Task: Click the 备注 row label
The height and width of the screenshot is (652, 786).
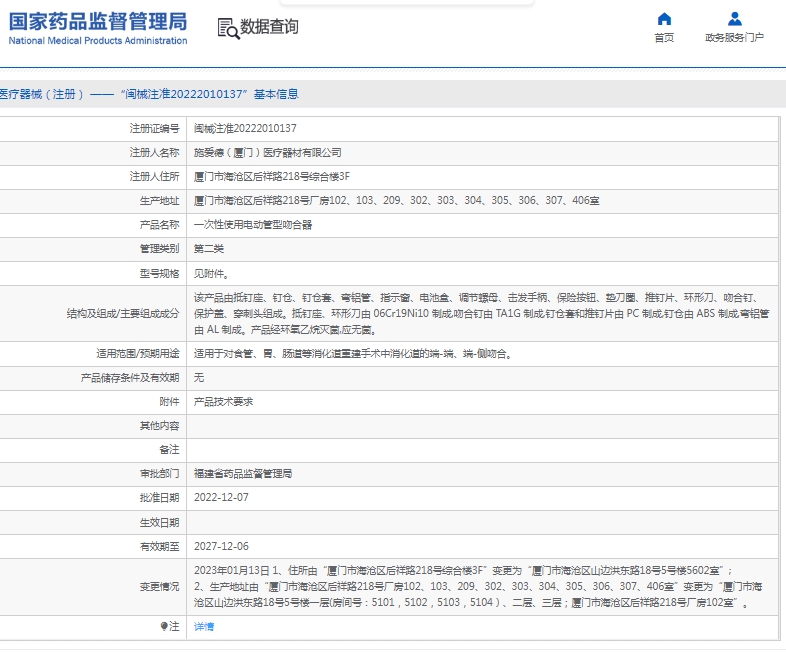Action: click(x=169, y=450)
